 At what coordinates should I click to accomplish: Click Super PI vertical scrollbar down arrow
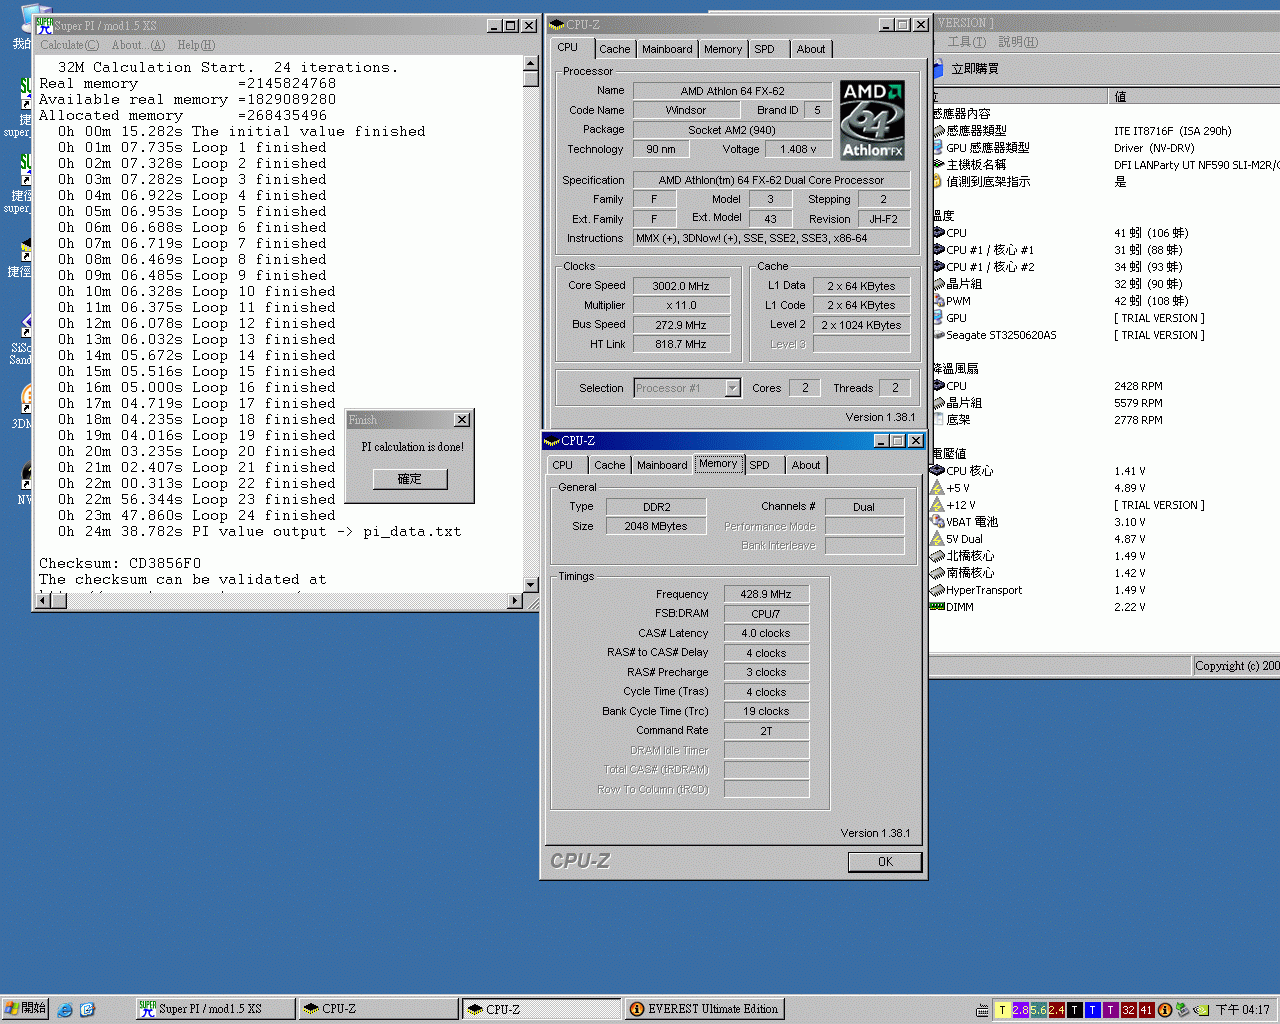(x=531, y=585)
